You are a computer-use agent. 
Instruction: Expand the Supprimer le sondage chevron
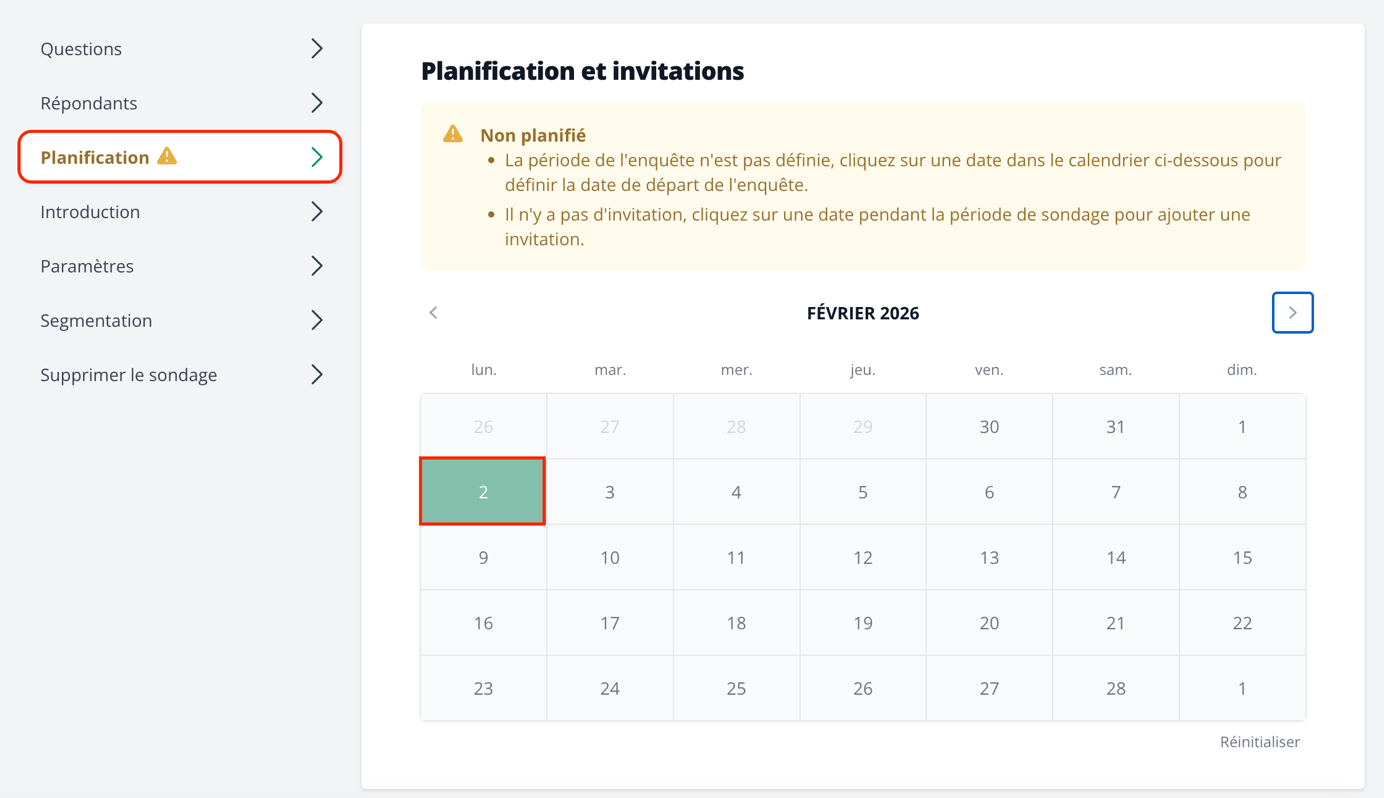pos(317,374)
